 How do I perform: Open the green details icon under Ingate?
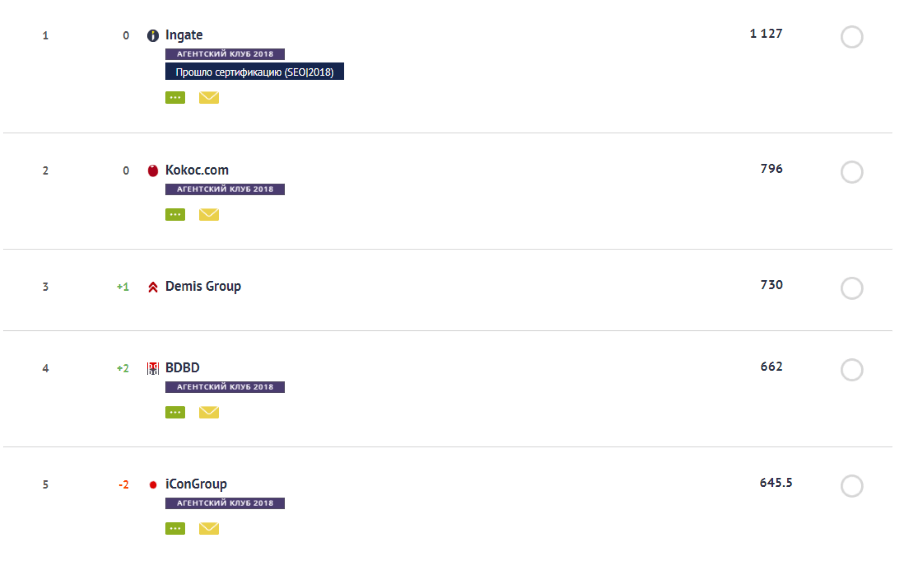click(175, 97)
